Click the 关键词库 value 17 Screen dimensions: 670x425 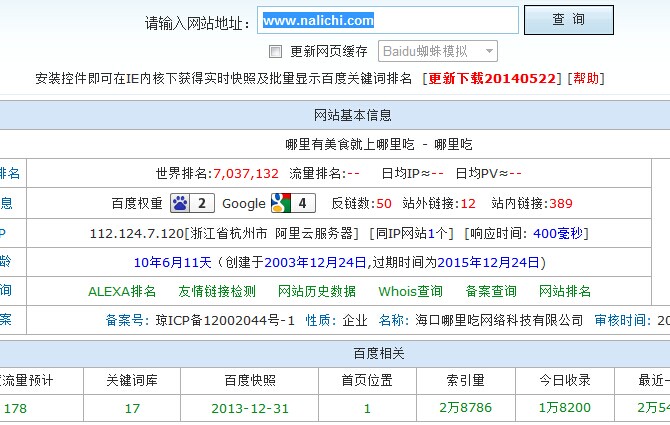click(x=132, y=409)
